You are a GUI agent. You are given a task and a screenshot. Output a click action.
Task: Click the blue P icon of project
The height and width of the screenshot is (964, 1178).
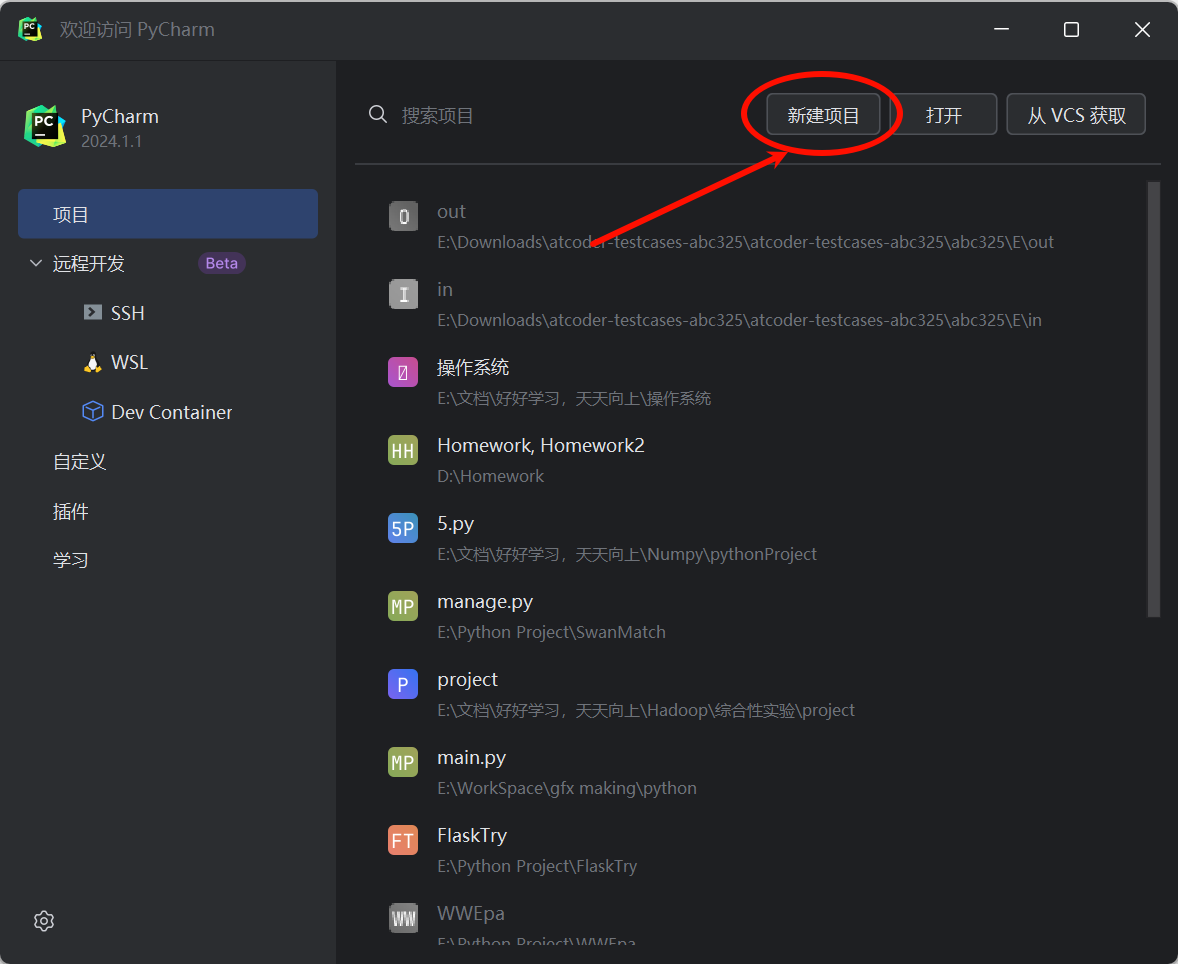[403, 684]
